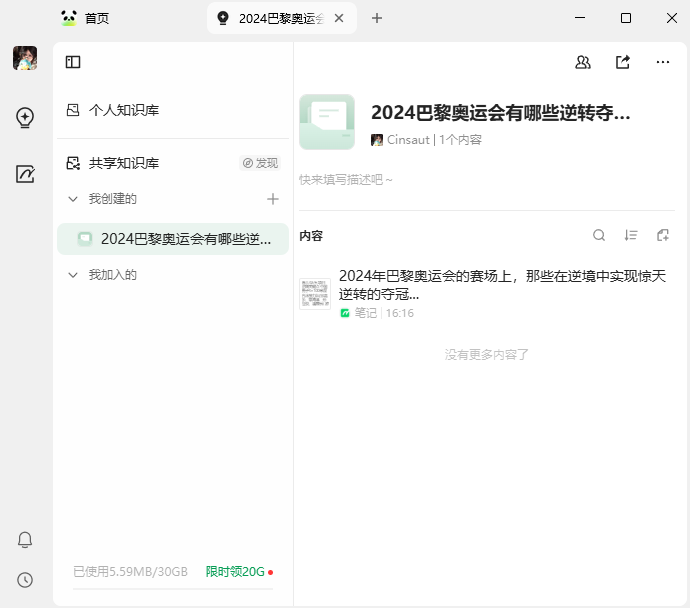This screenshot has height=608, width=690.
Task: Open a new tab with plus button
Action: pyautogui.click(x=377, y=18)
